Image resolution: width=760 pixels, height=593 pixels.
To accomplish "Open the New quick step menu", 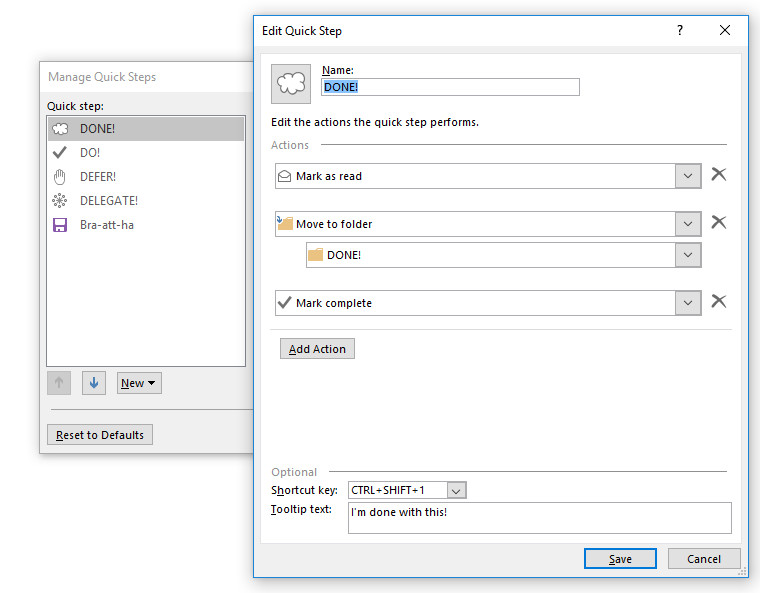I will point(139,383).
